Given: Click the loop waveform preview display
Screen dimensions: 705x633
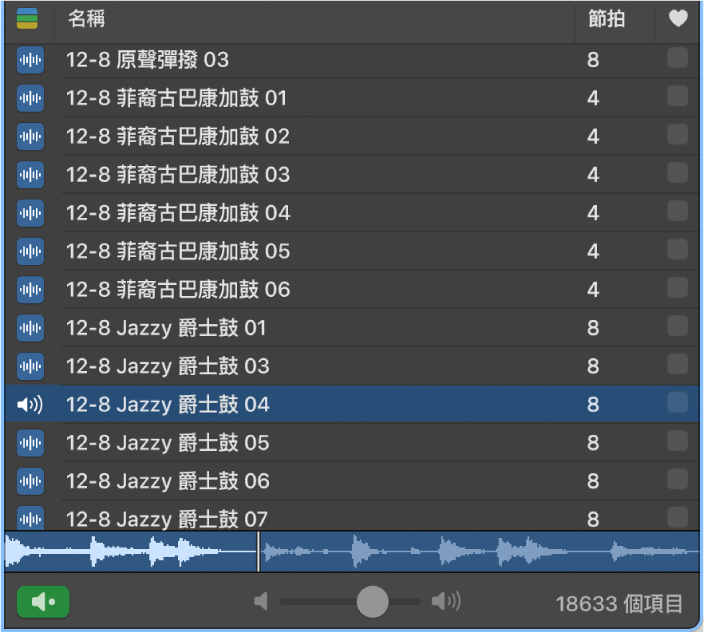Looking at the screenshot, I should tap(352, 552).
